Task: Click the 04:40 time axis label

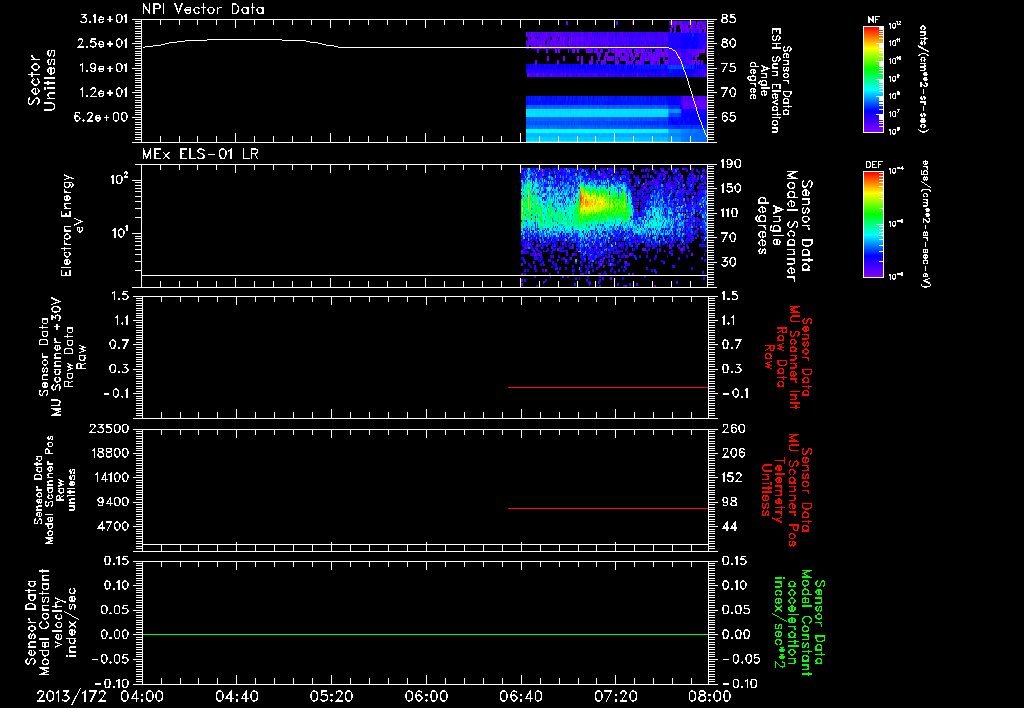Action: tap(236, 696)
